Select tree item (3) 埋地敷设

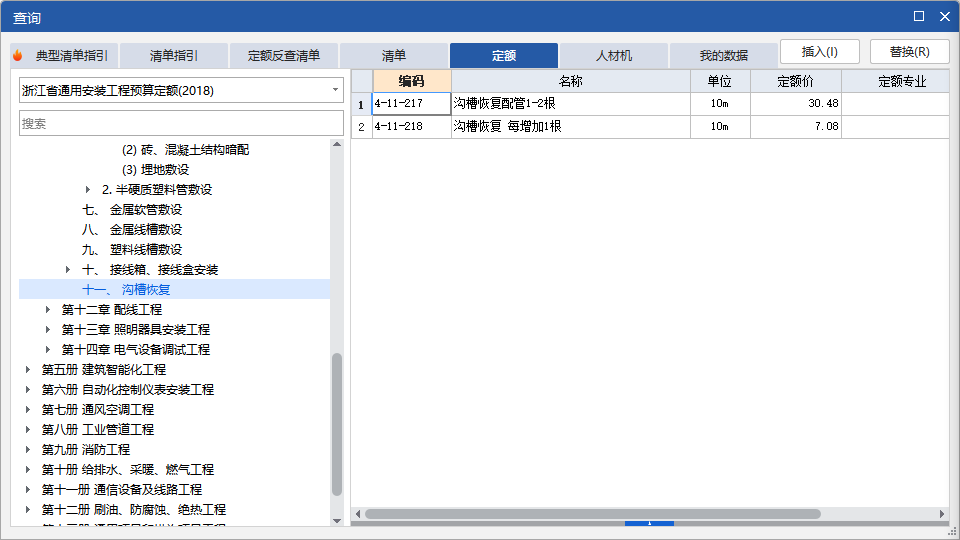[156, 170]
